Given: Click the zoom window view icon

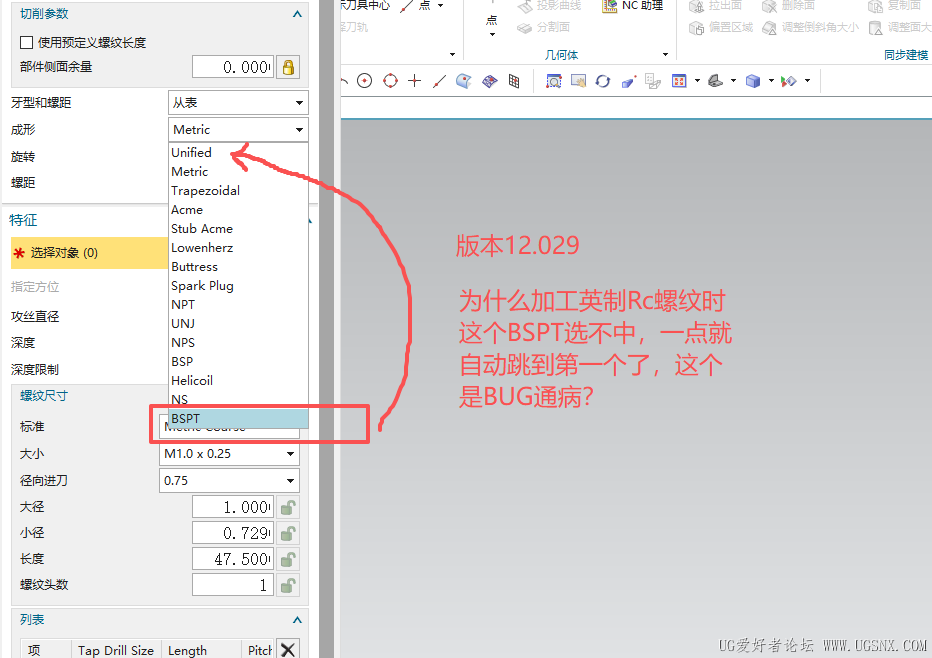Looking at the screenshot, I should [x=554, y=81].
